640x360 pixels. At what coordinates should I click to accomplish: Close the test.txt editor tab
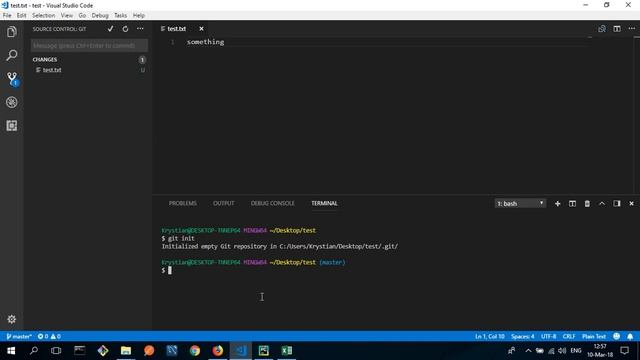[201, 29]
